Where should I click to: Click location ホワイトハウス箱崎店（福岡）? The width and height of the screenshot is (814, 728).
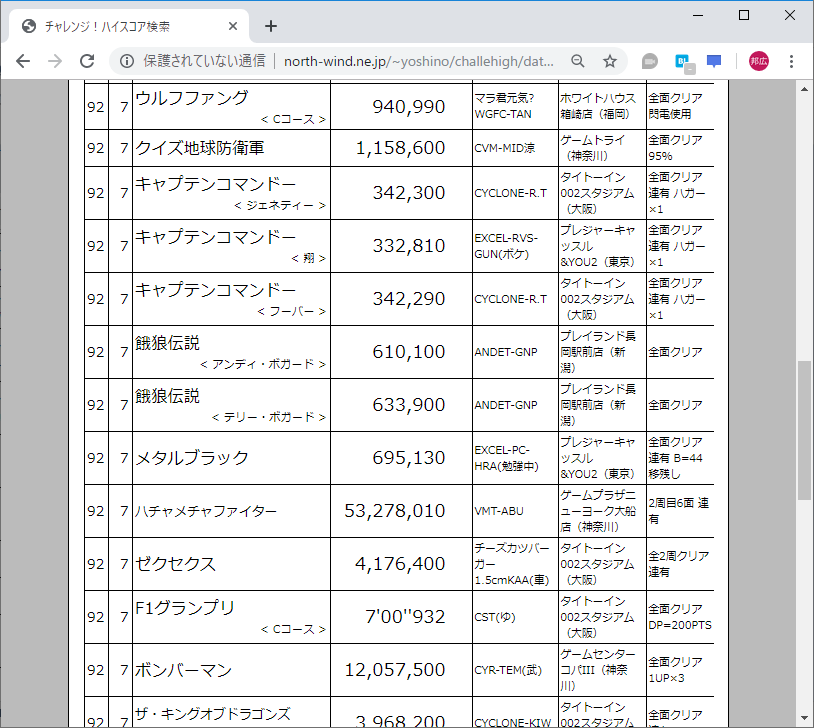tap(598, 106)
